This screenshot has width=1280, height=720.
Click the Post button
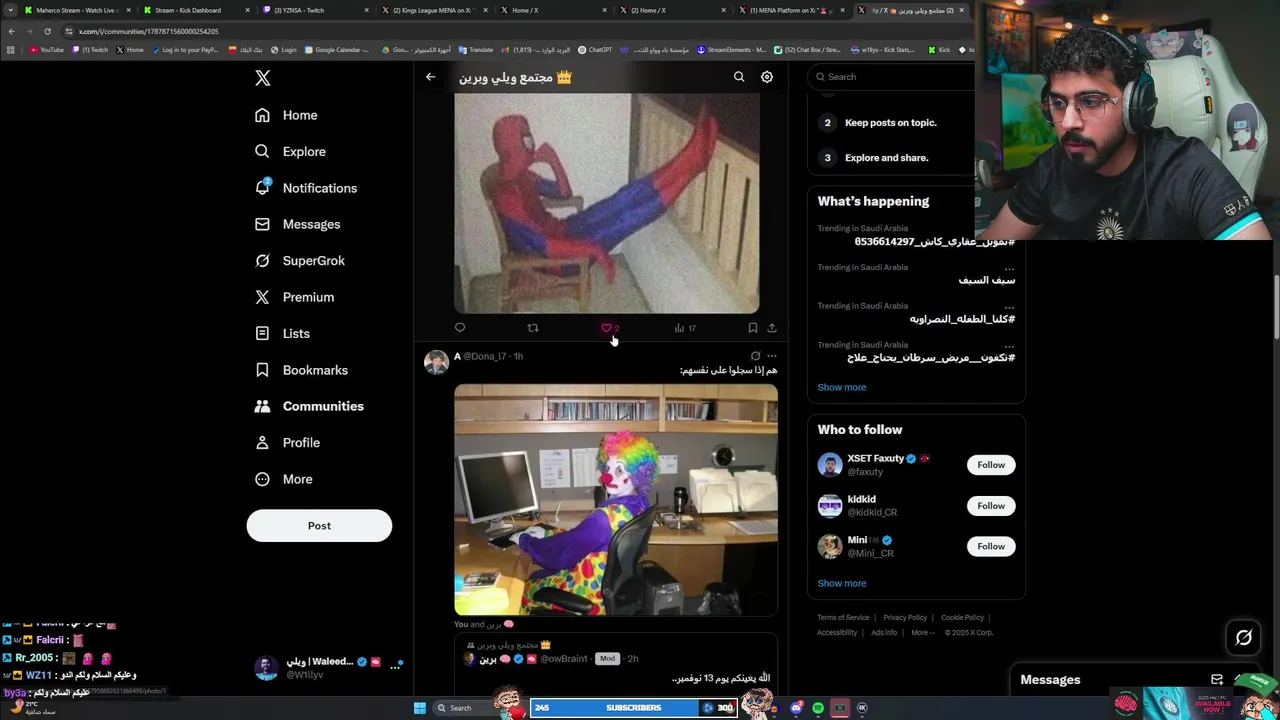(x=319, y=526)
